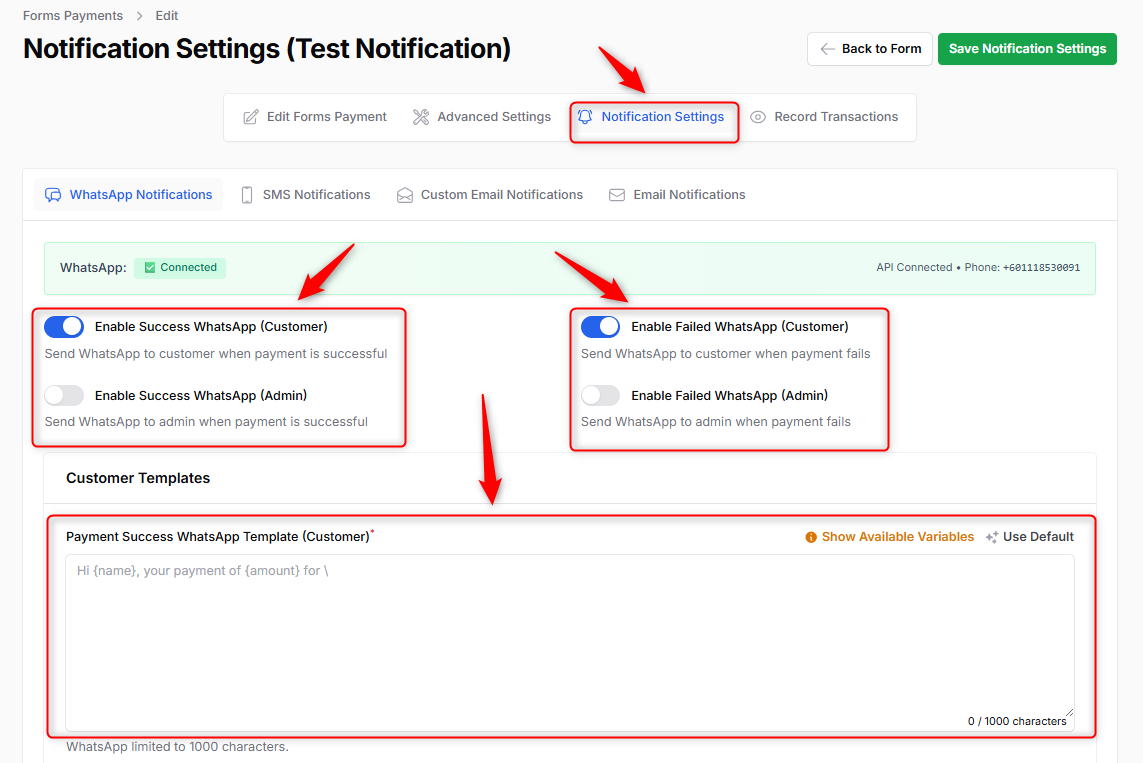This screenshot has width=1143, height=763.
Task: Click the WhatsApp limited to 1000 characters note
Action: click(177, 747)
